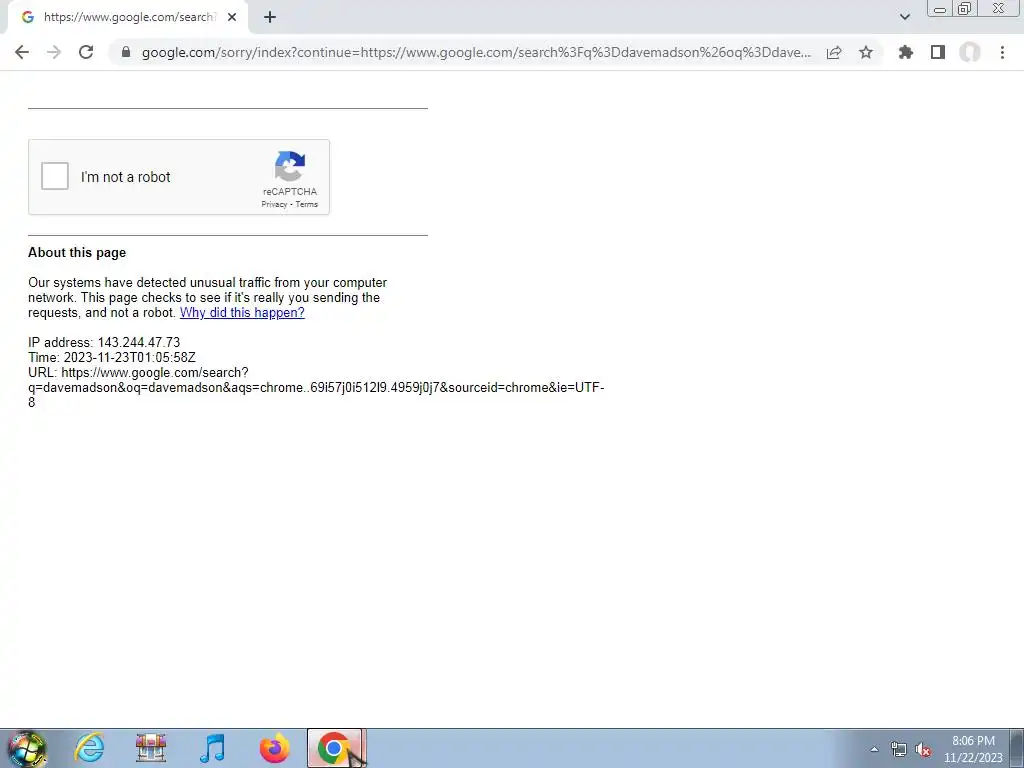Open the clock showing 8:06 PM
Screen dimensions: 1024x768
[x=973, y=749]
